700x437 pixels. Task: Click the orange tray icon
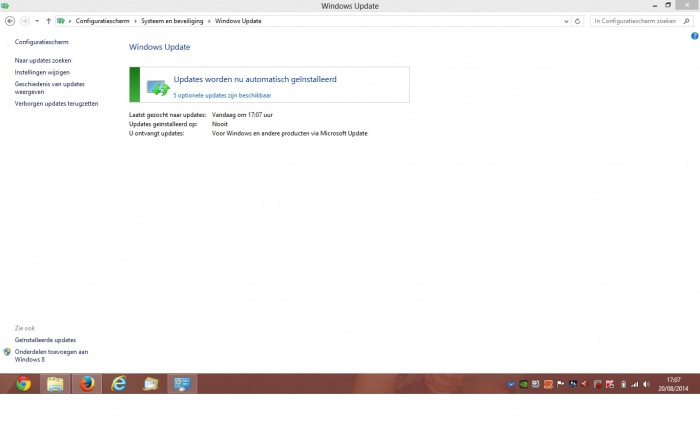[548, 384]
